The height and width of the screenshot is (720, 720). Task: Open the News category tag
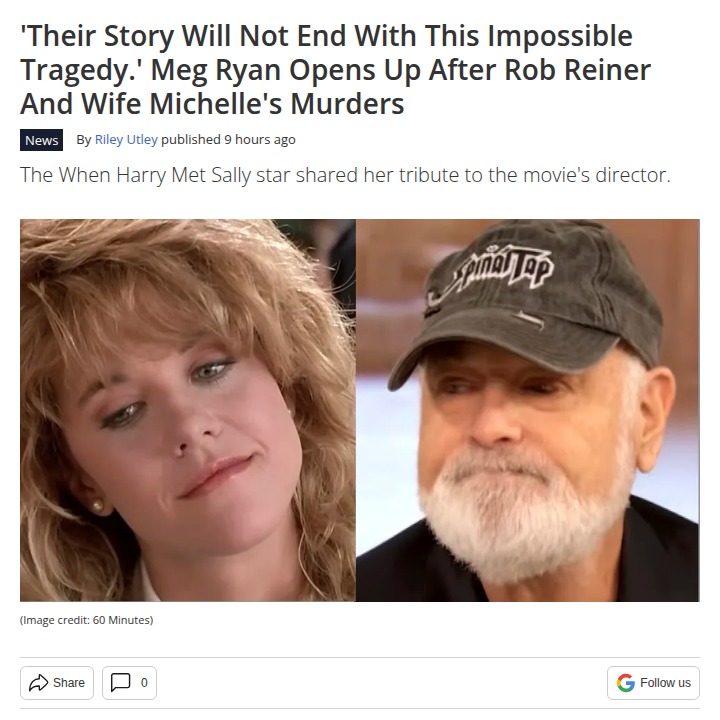(x=41, y=140)
